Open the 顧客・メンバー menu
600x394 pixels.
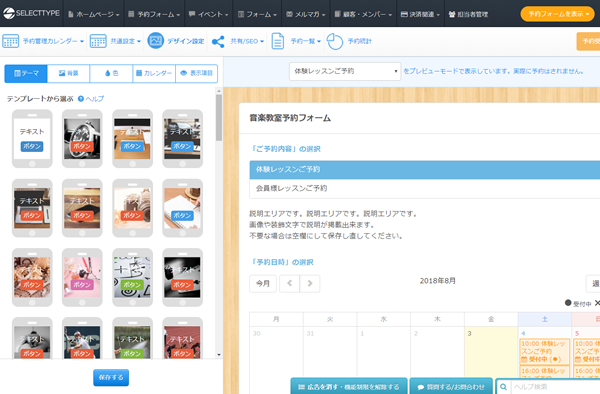pos(363,14)
